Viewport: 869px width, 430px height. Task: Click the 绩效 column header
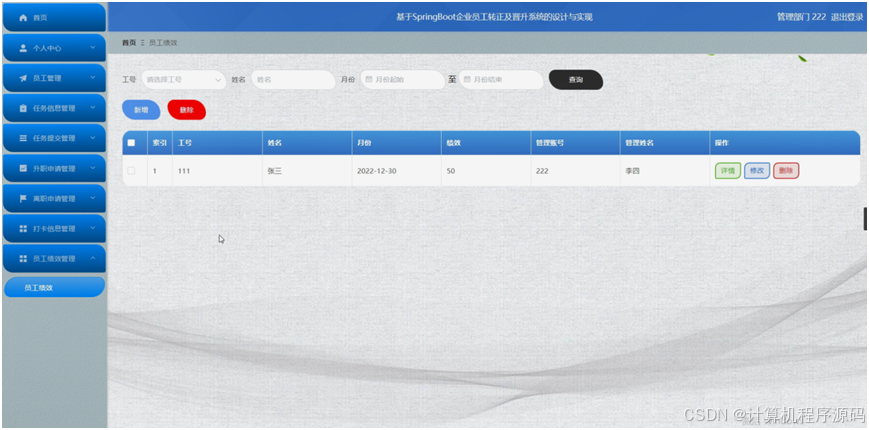[486, 143]
